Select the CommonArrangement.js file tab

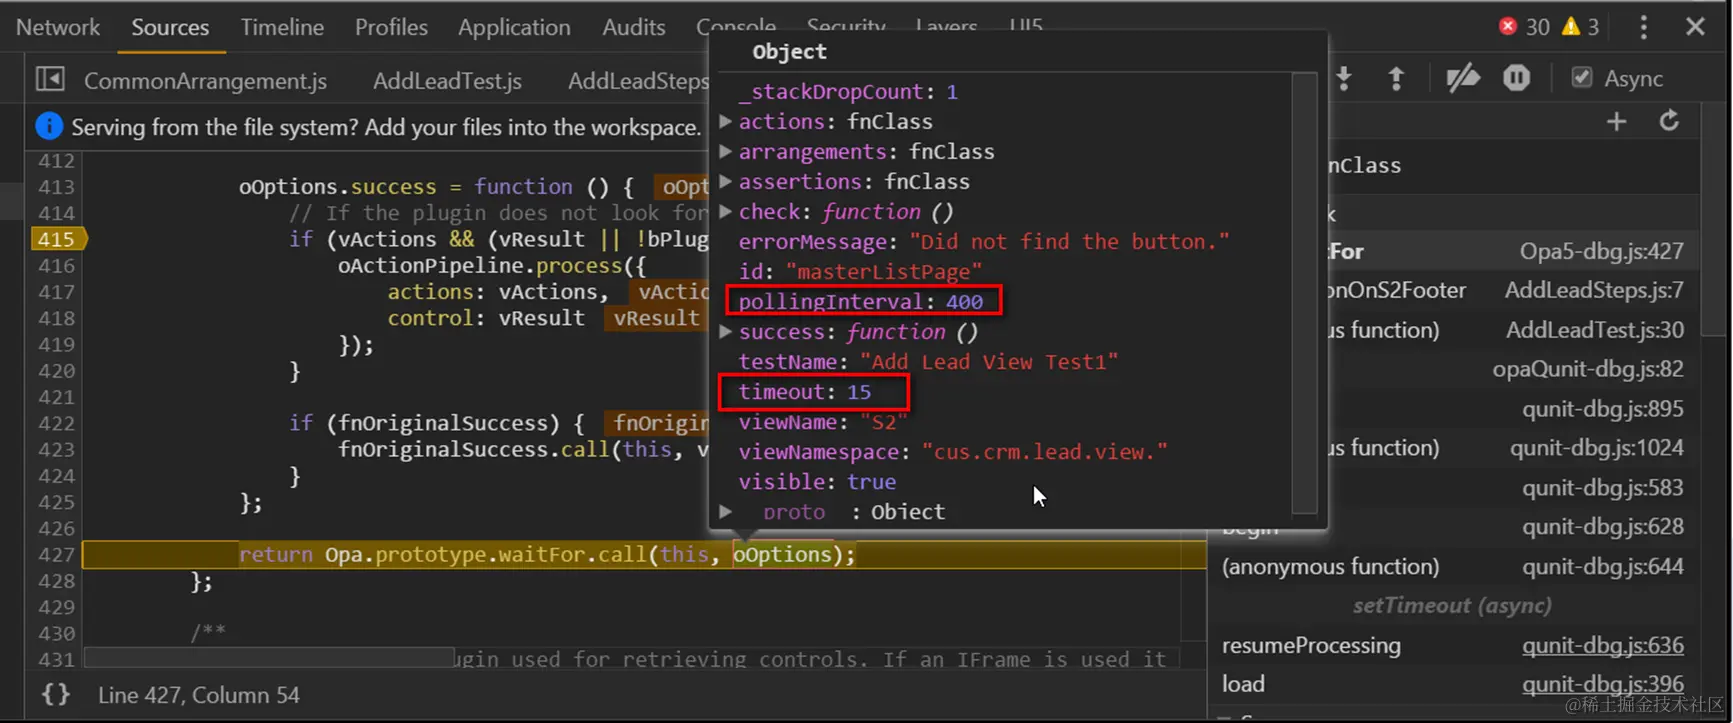(205, 81)
